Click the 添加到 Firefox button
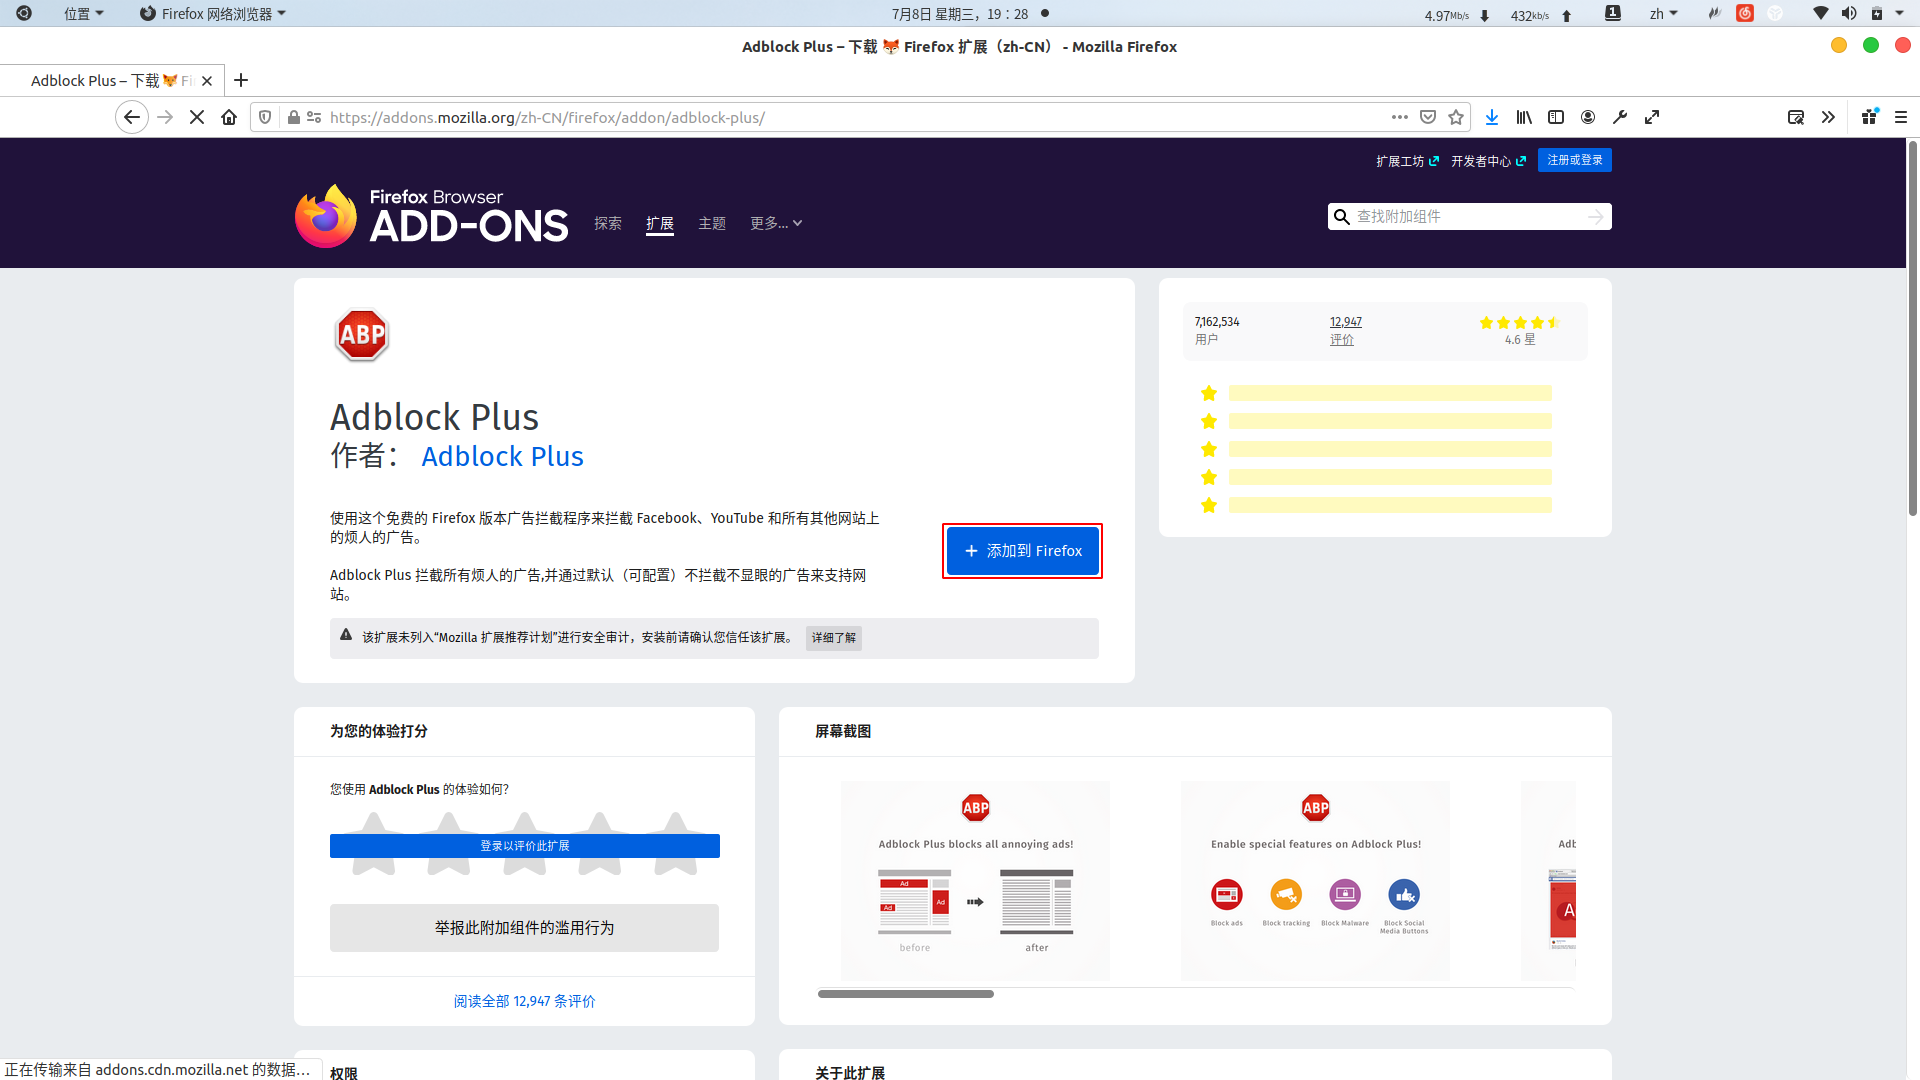The height and width of the screenshot is (1080, 1920). pos(1021,551)
